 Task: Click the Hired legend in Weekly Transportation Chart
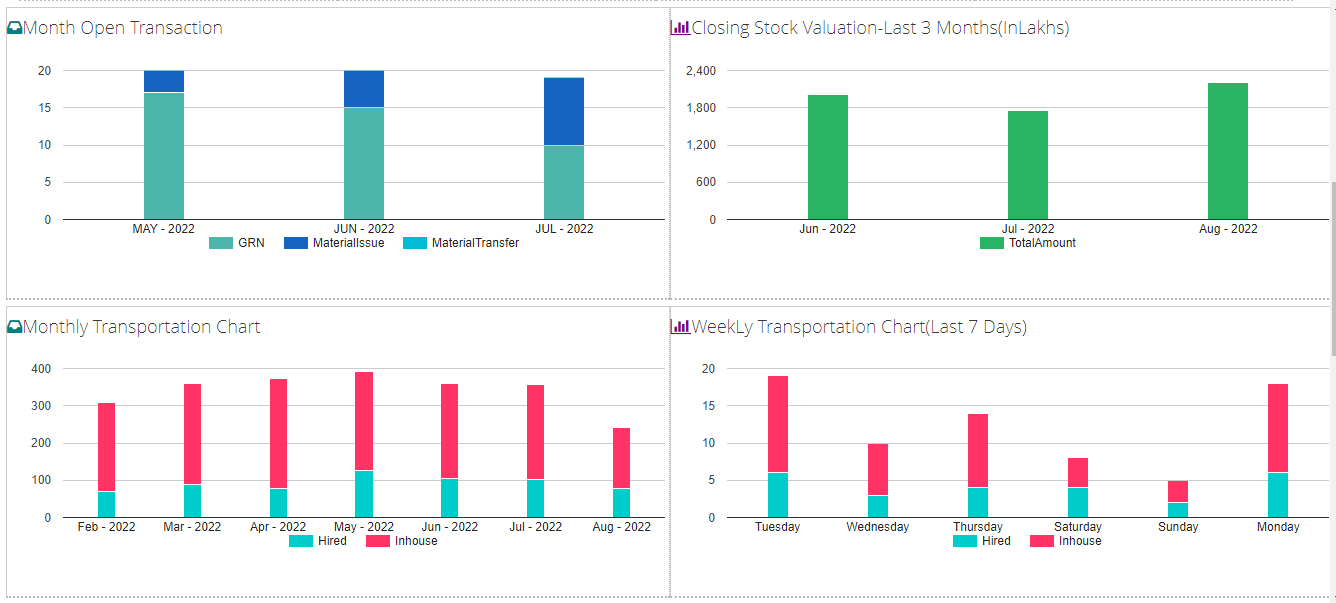pos(981,541)
